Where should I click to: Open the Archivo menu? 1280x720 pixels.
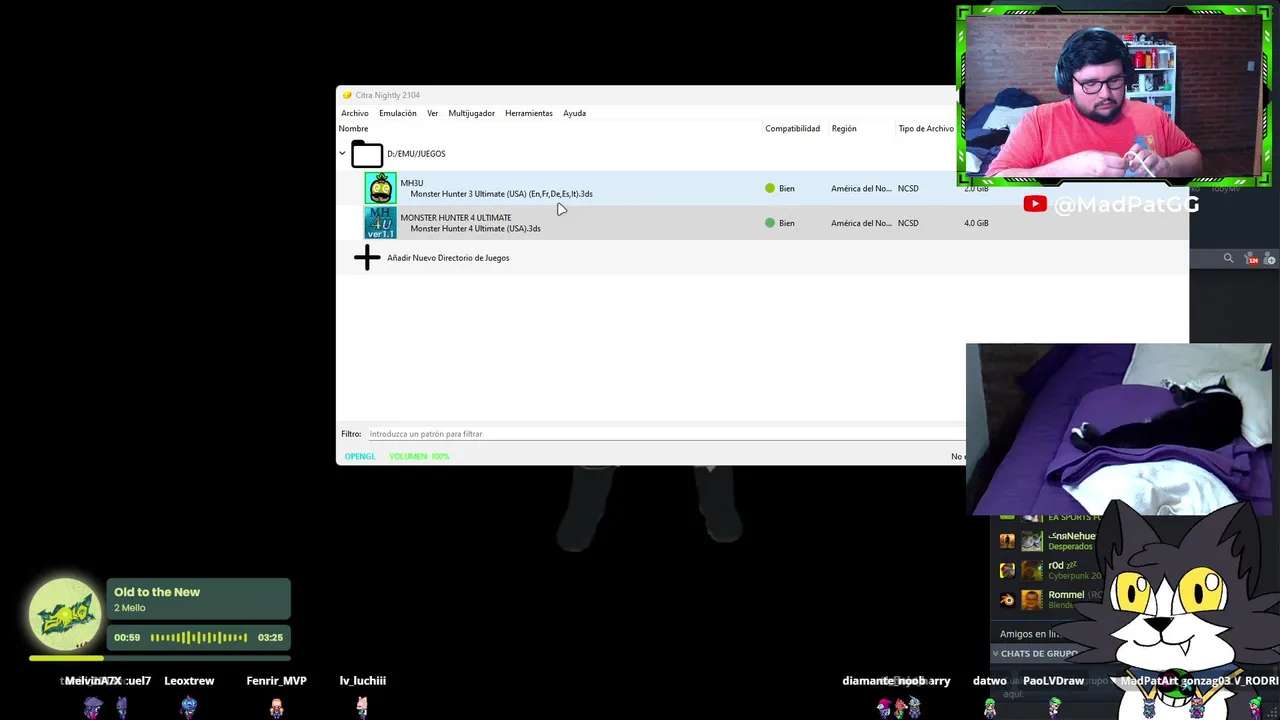[354, 113]
